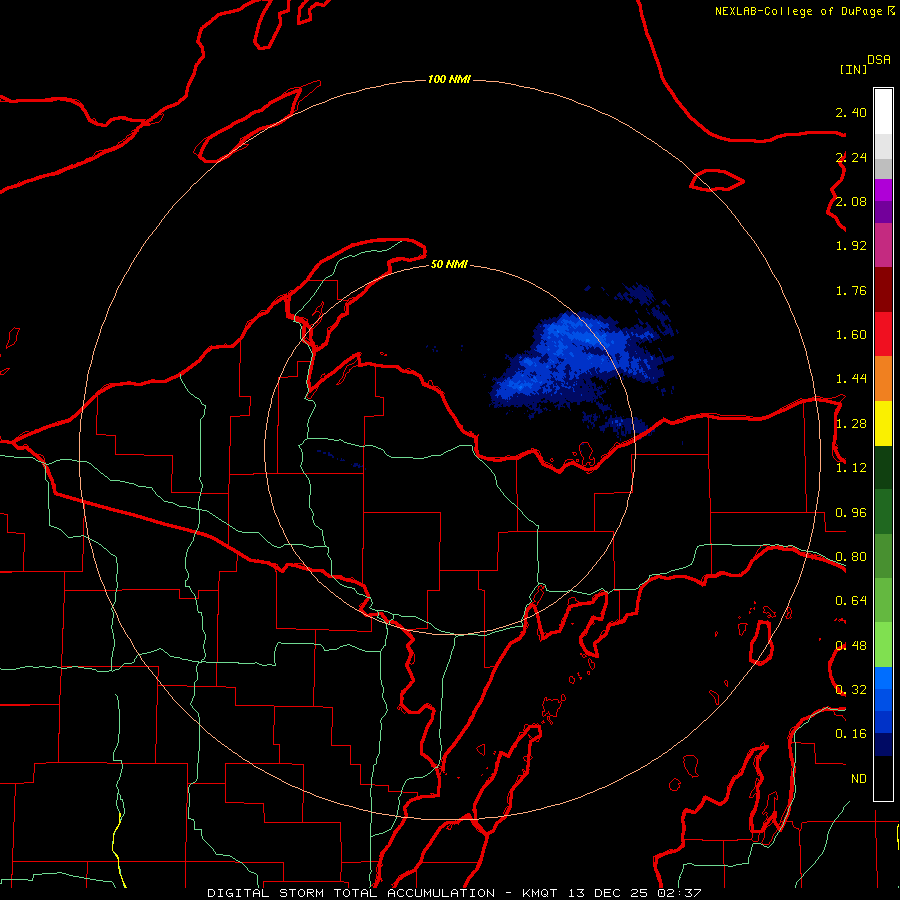Screen dimensions: 900x900
Task: Select the "2.24" legend value
Action: pos(851,157)
